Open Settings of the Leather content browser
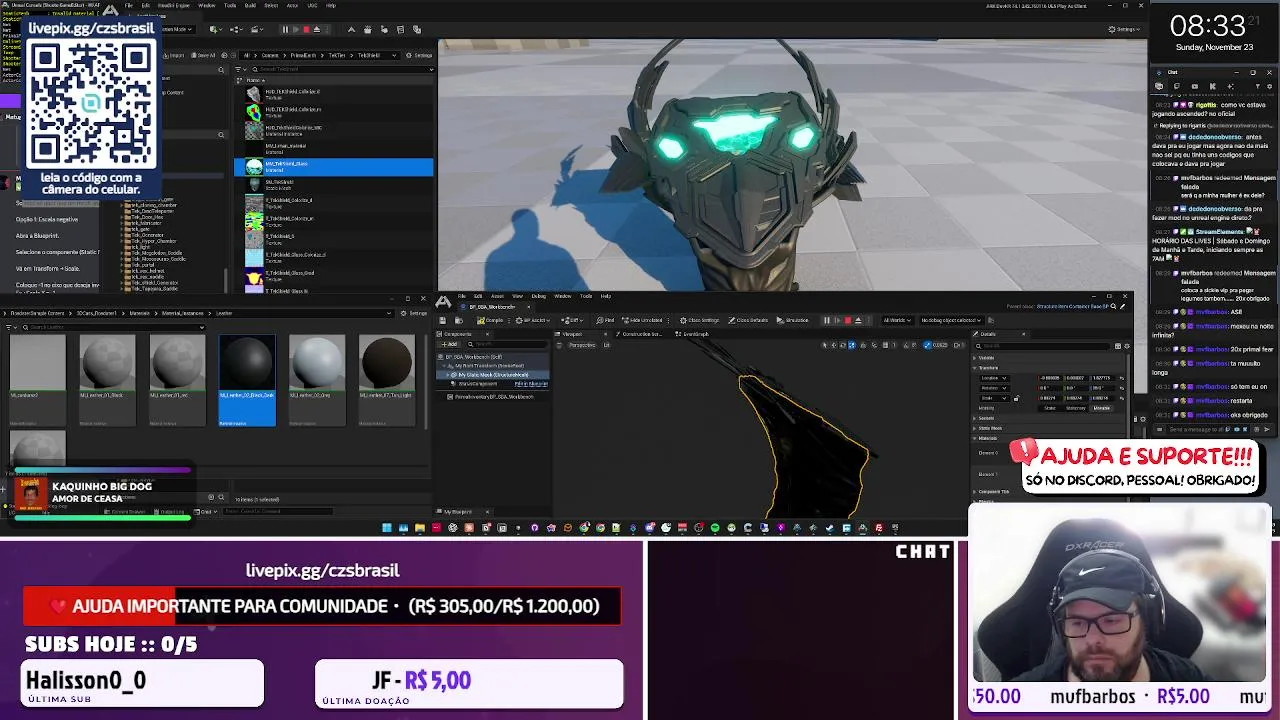1280x720 pixels. [414, 313]
